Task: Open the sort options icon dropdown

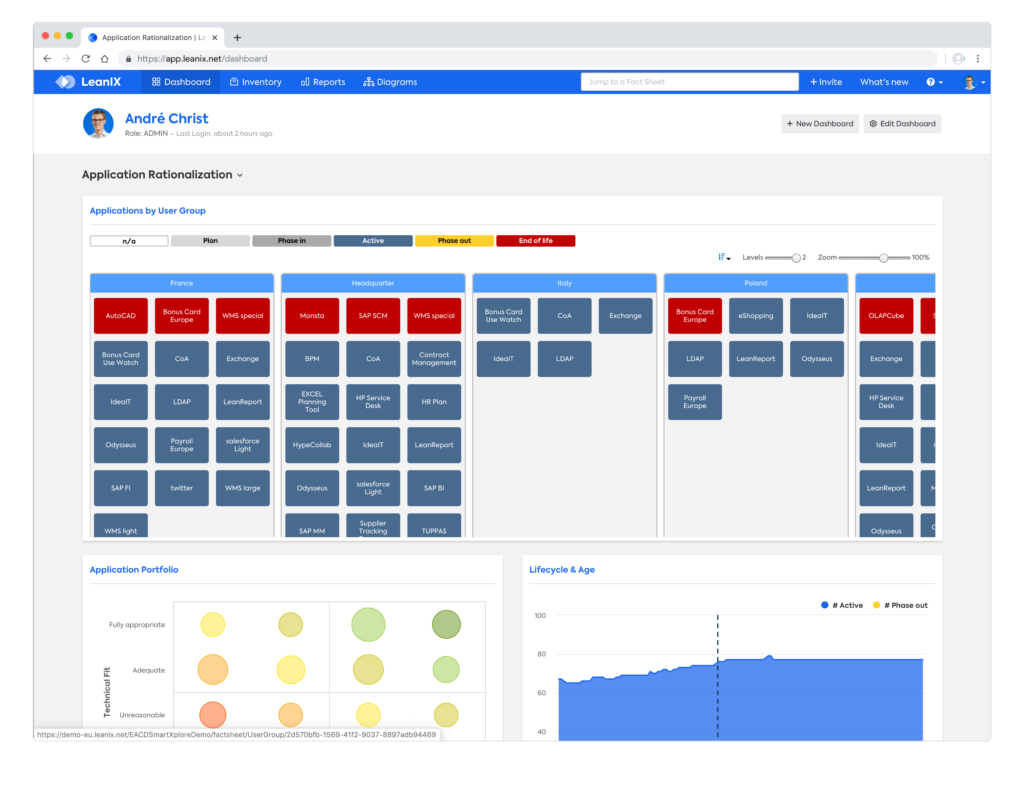Action: point(724,257)
